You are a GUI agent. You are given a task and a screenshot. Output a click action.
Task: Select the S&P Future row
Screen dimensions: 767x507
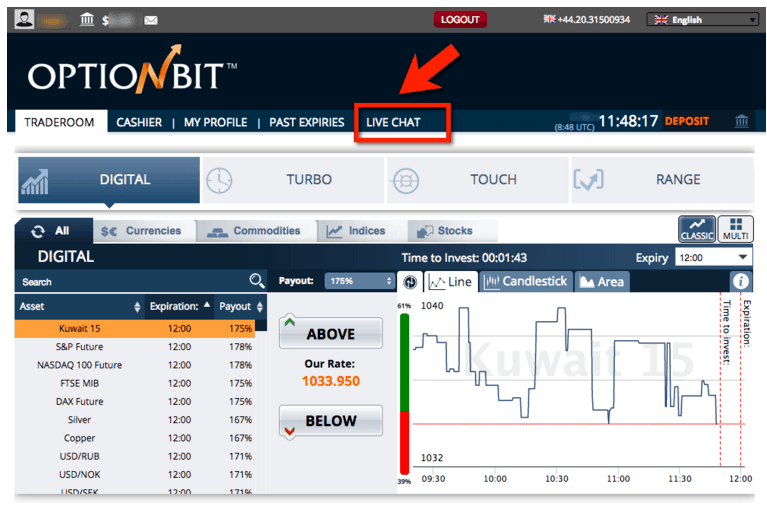[135, 346]
